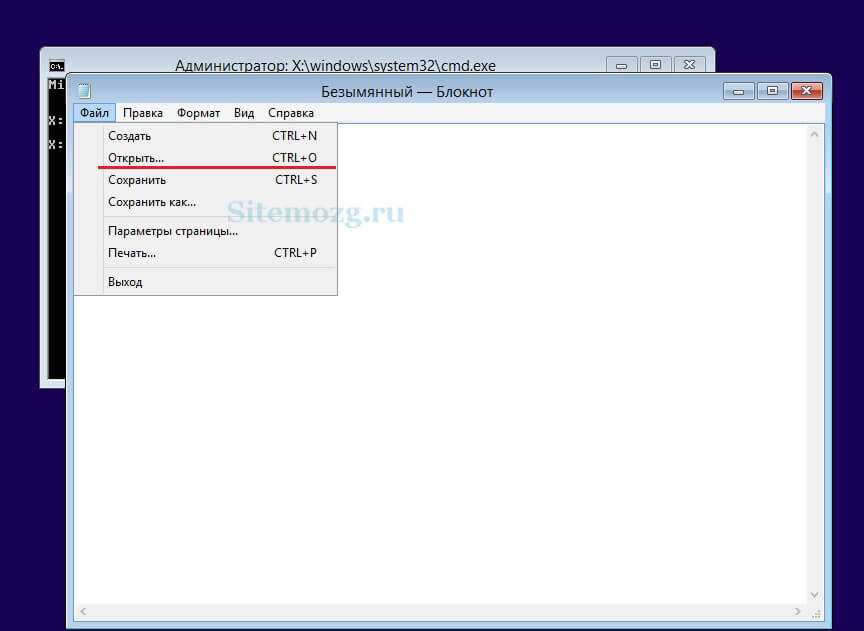This screenshot has width=864, height=631.
Task: Maximize the Notepad window
Action: pyautogui.click(x=772, y=91)
